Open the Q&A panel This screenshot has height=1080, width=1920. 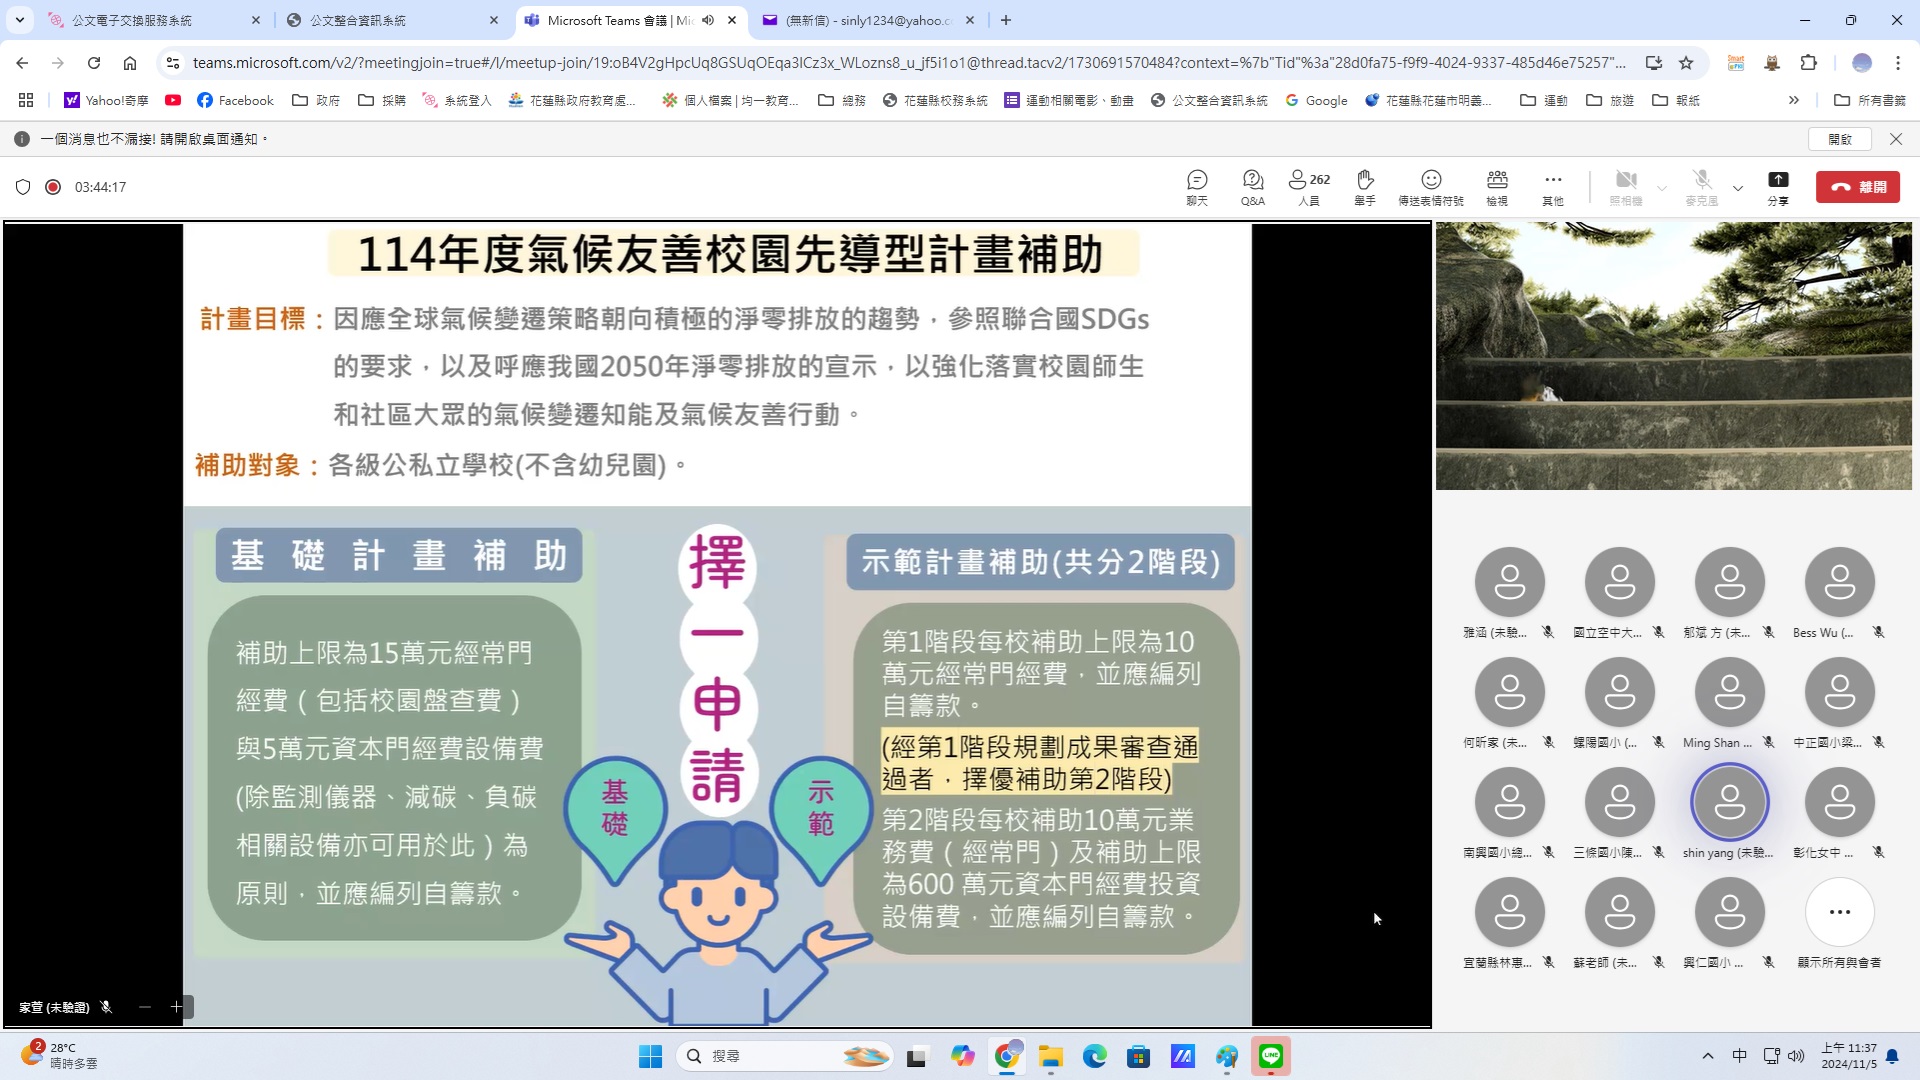click(x=1252, y=186)
